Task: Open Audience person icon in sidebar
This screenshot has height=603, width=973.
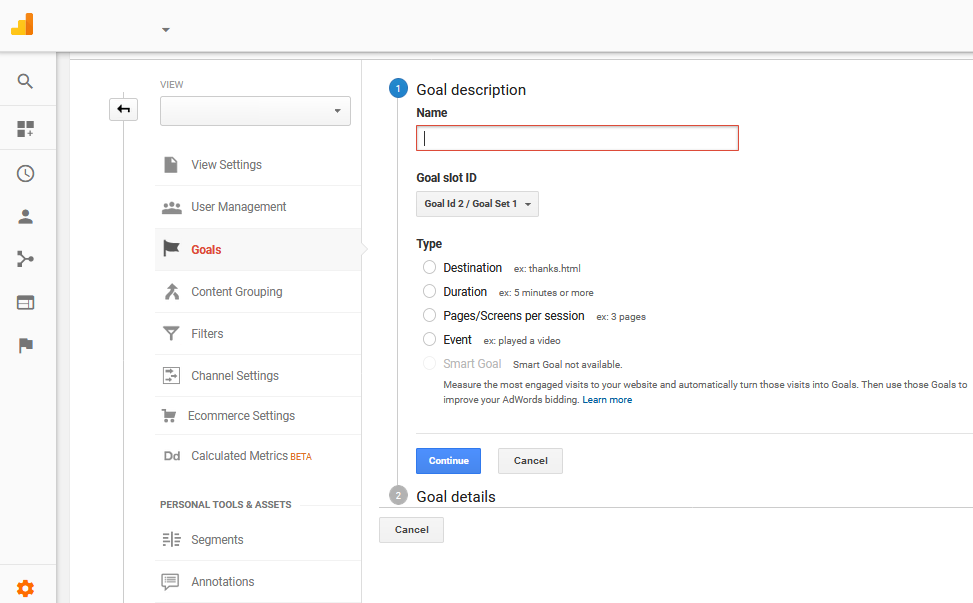Action: pos(25,217)
